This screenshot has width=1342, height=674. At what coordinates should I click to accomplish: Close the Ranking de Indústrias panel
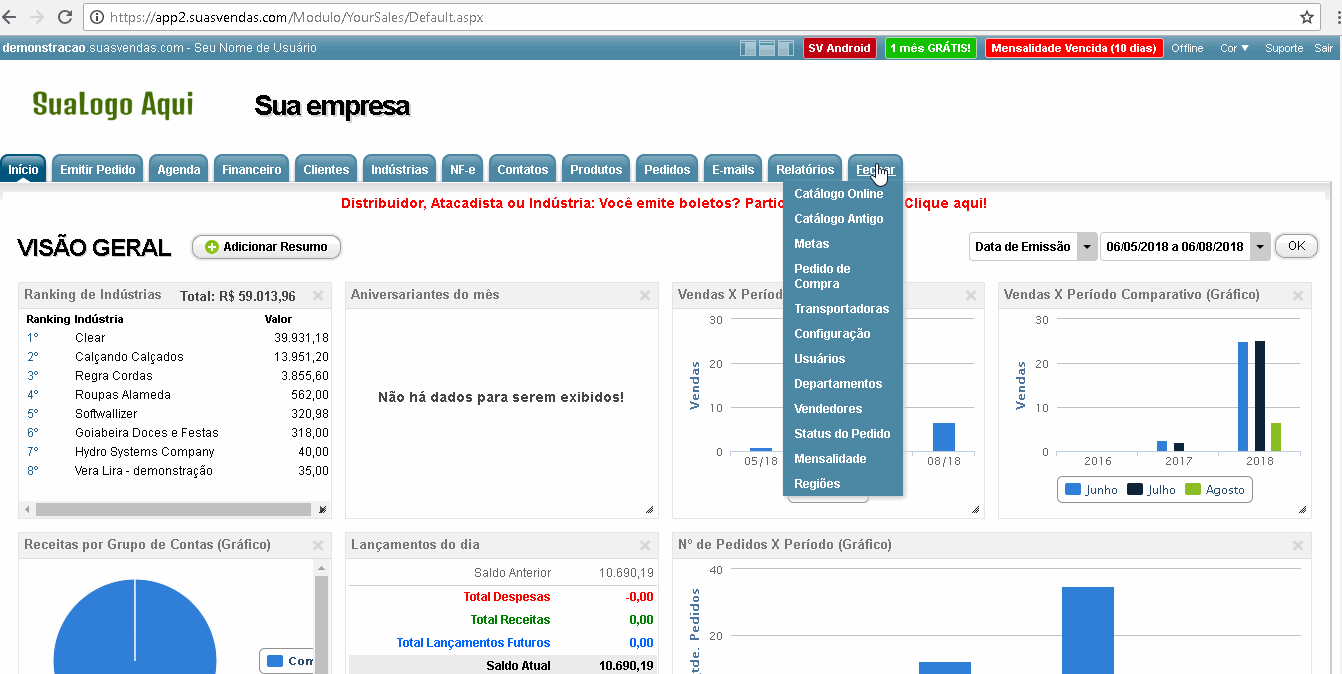tap(318, 295)
